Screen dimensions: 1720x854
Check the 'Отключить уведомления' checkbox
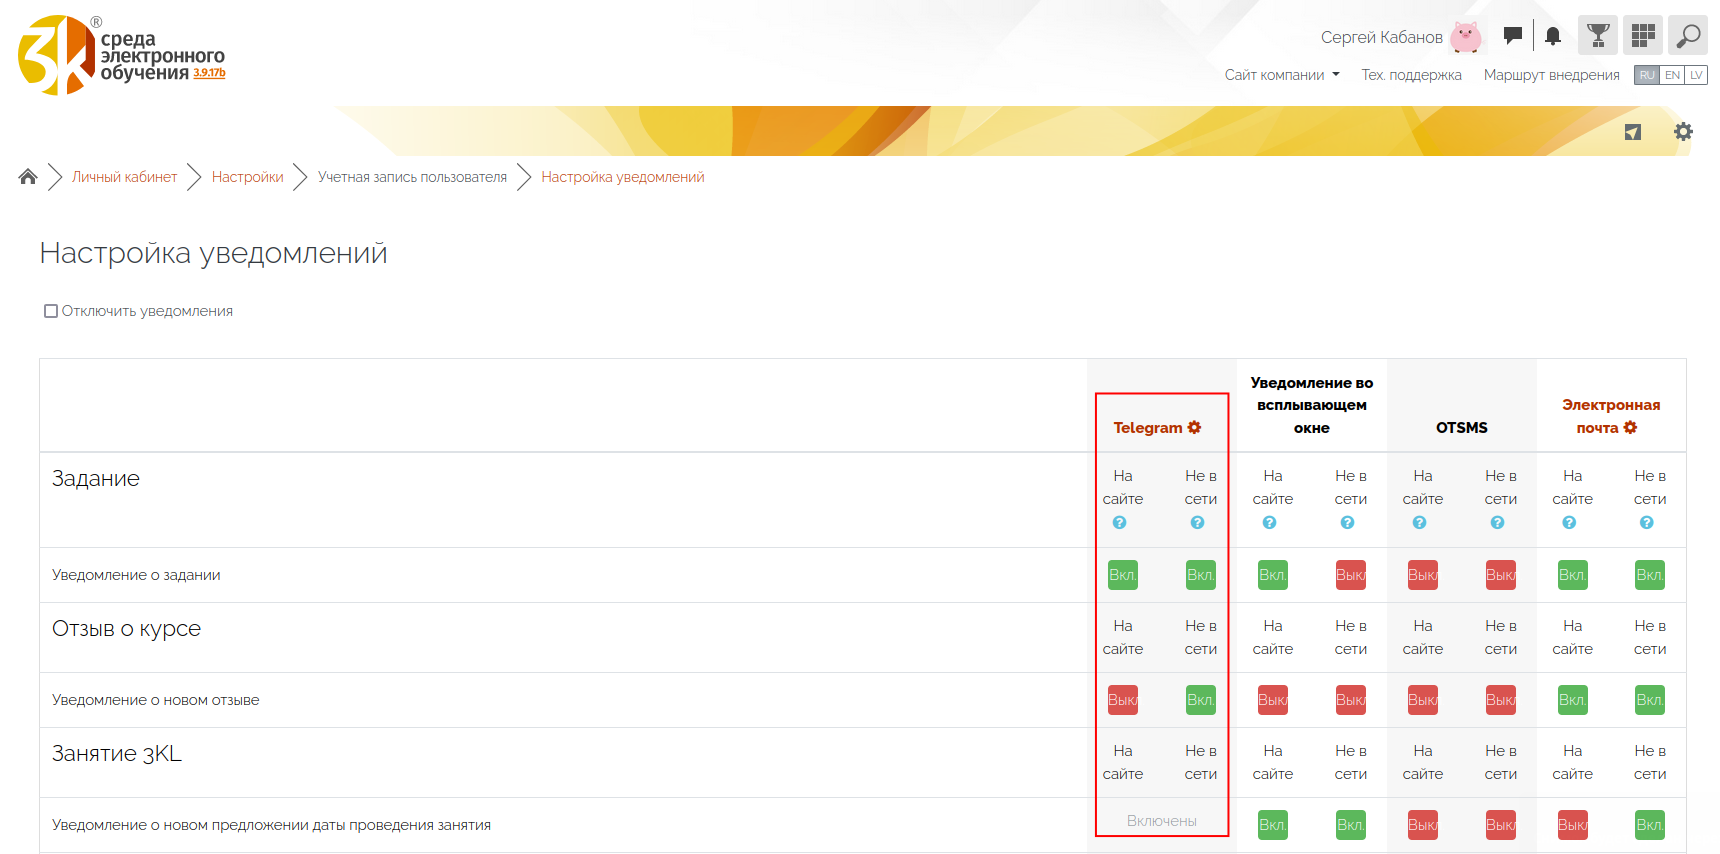coord(51,311)
